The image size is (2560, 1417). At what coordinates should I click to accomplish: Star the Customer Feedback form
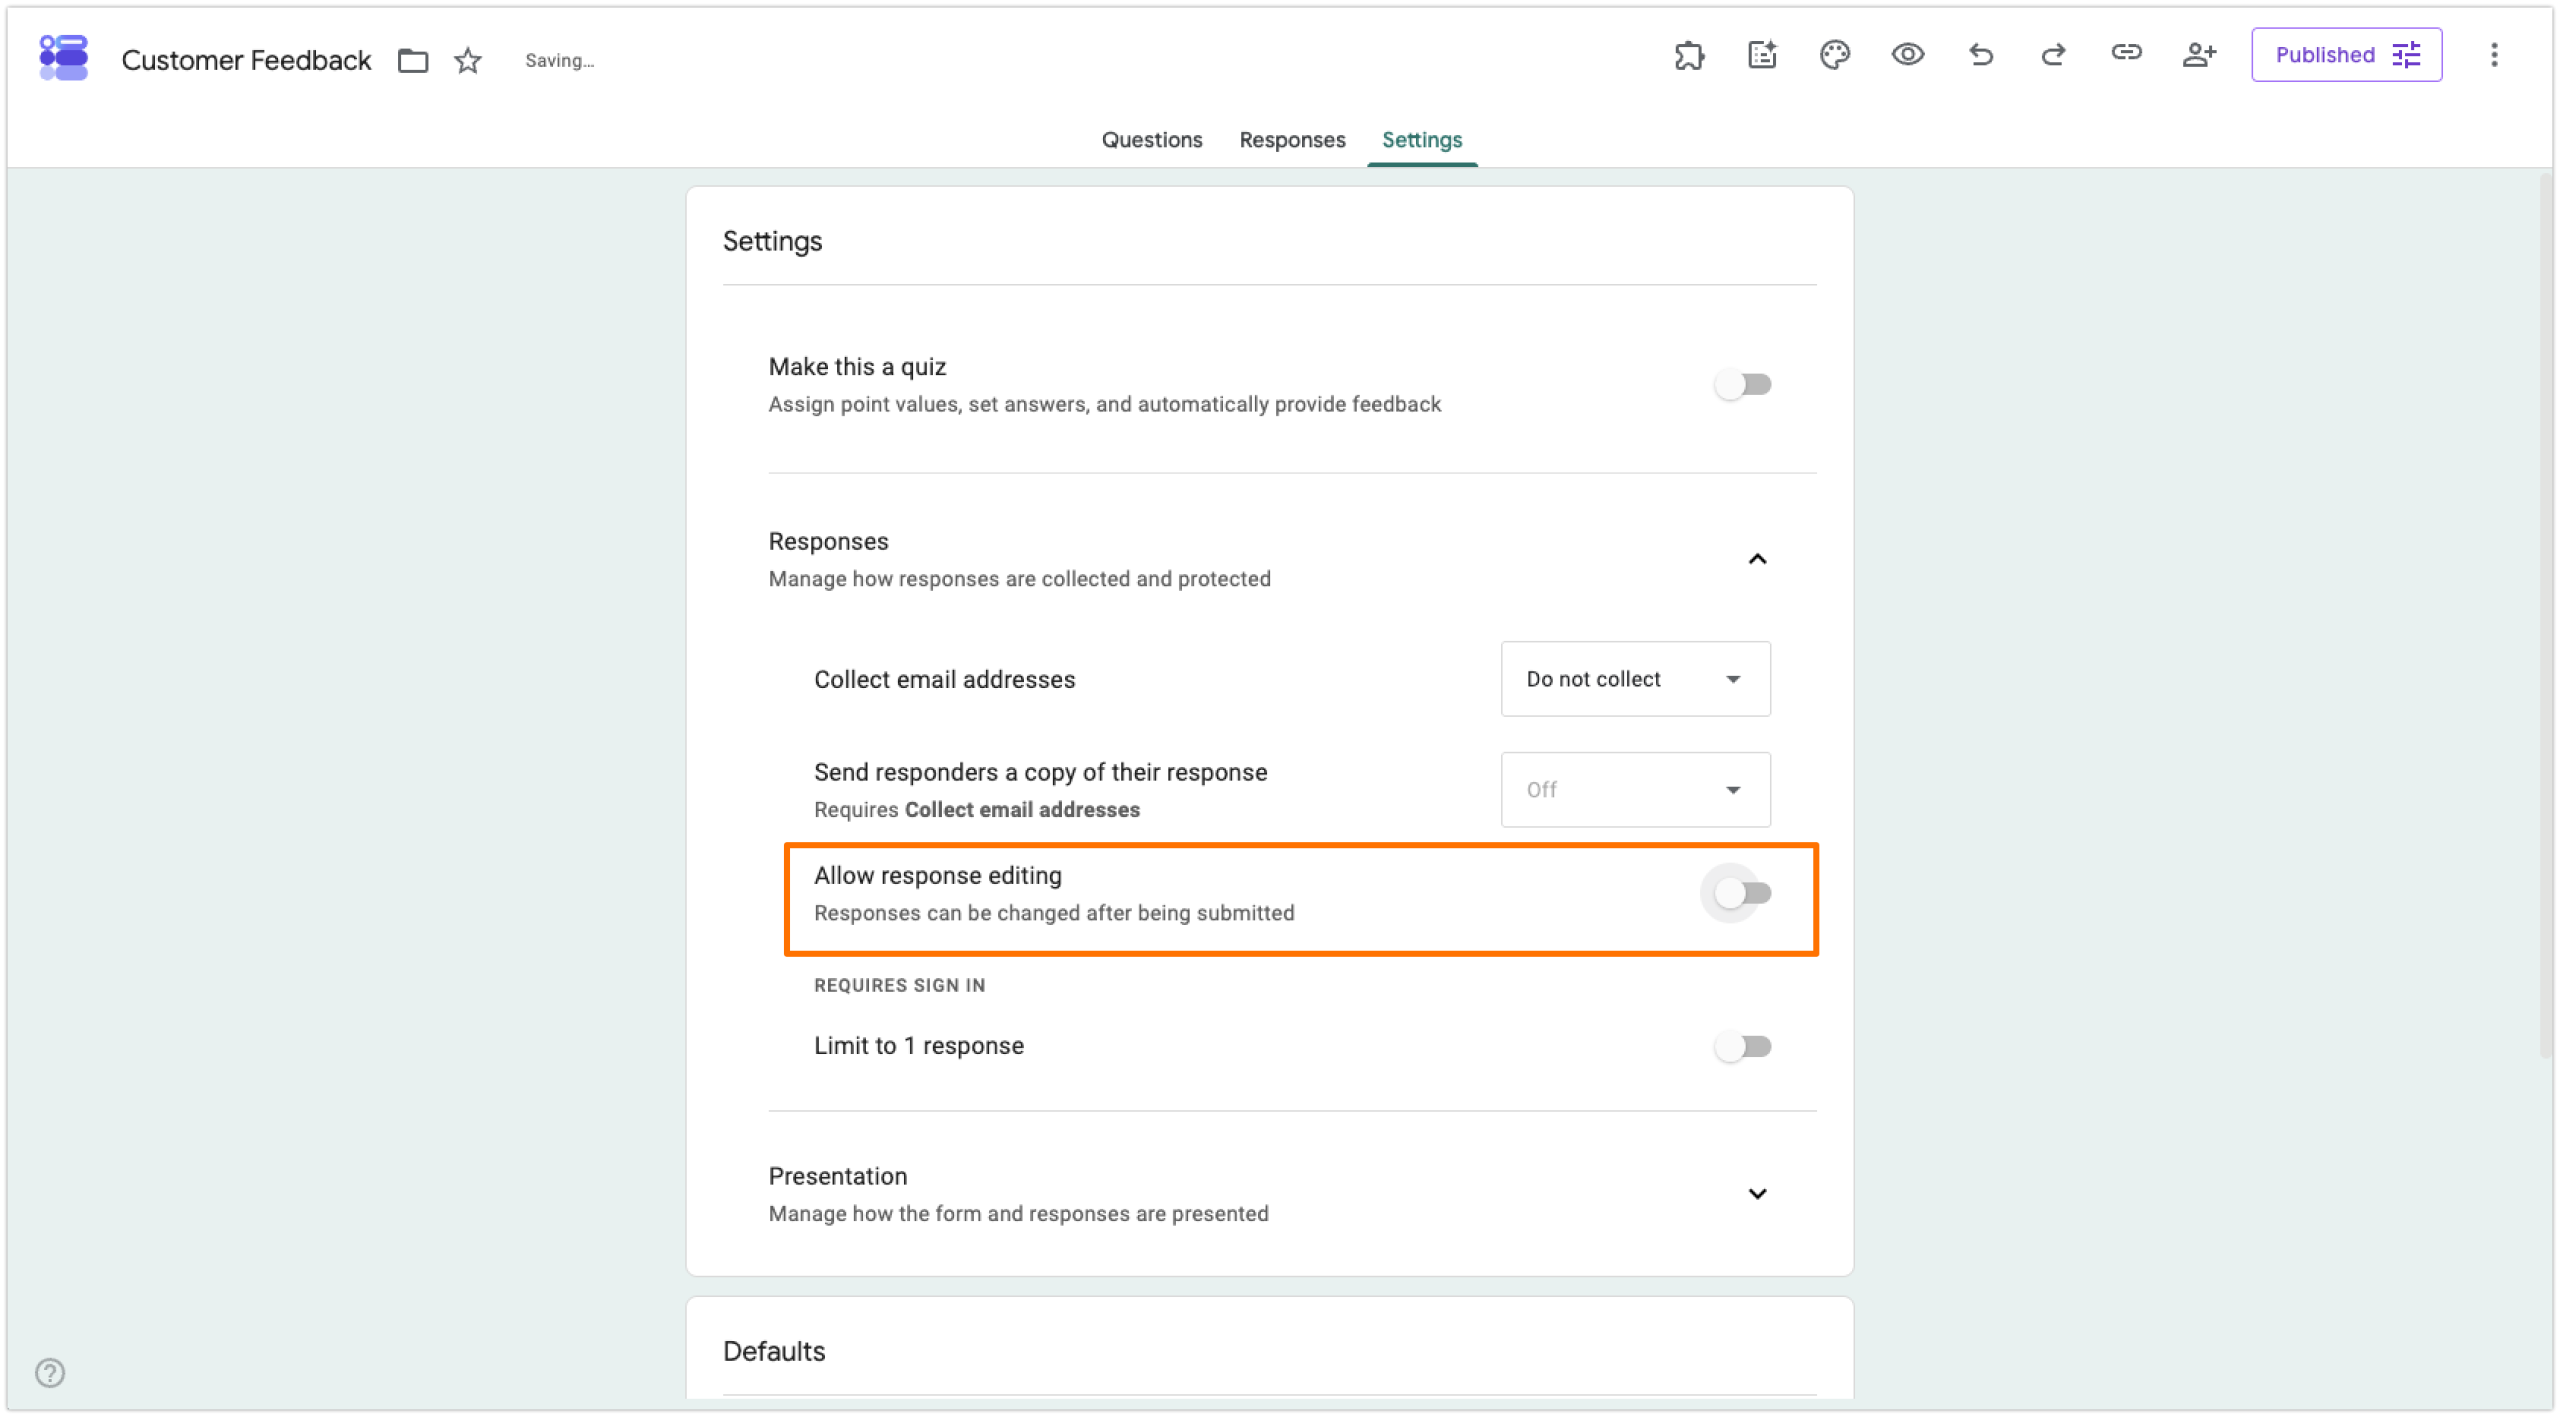tap(468, 61)
